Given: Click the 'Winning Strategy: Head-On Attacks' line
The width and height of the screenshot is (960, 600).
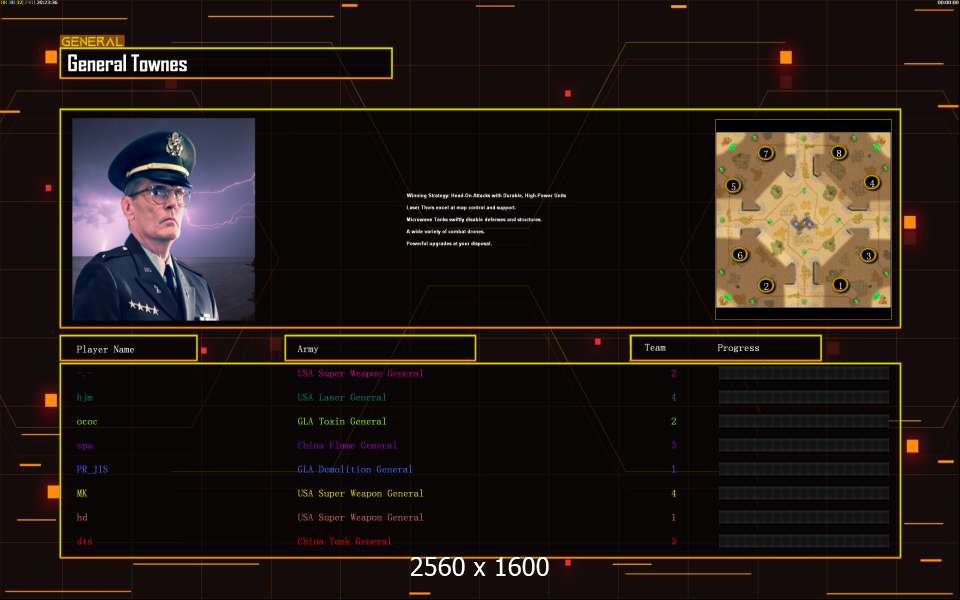Looking at the screenshot, I should click(x=486, y=195).
